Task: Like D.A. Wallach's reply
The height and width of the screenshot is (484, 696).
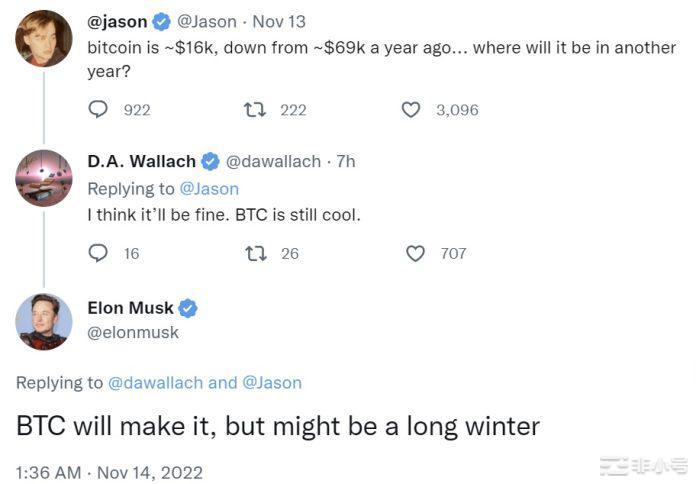Action: (415, 254)
